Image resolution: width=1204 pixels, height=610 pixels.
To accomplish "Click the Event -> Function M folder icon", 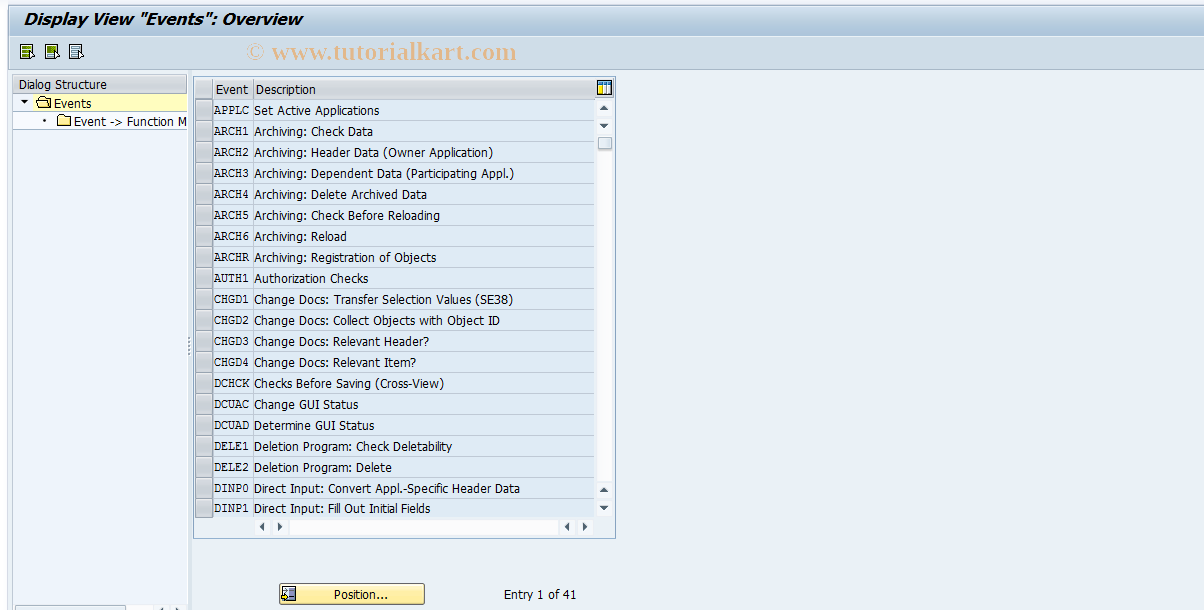I will click(64, 121).
